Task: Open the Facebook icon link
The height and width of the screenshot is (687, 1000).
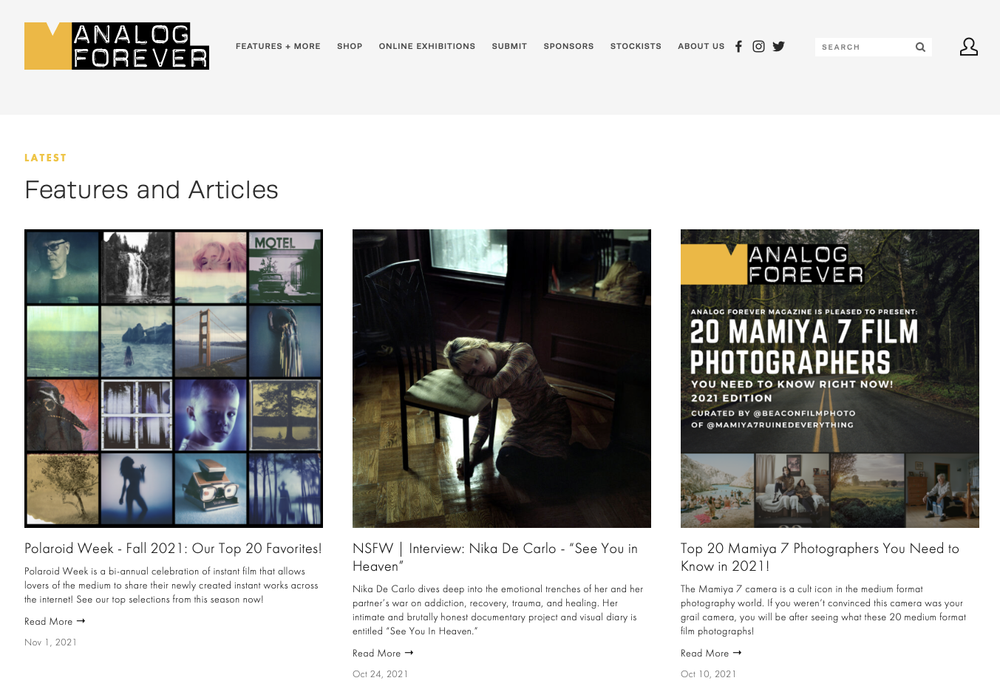Action: [739, 47]
